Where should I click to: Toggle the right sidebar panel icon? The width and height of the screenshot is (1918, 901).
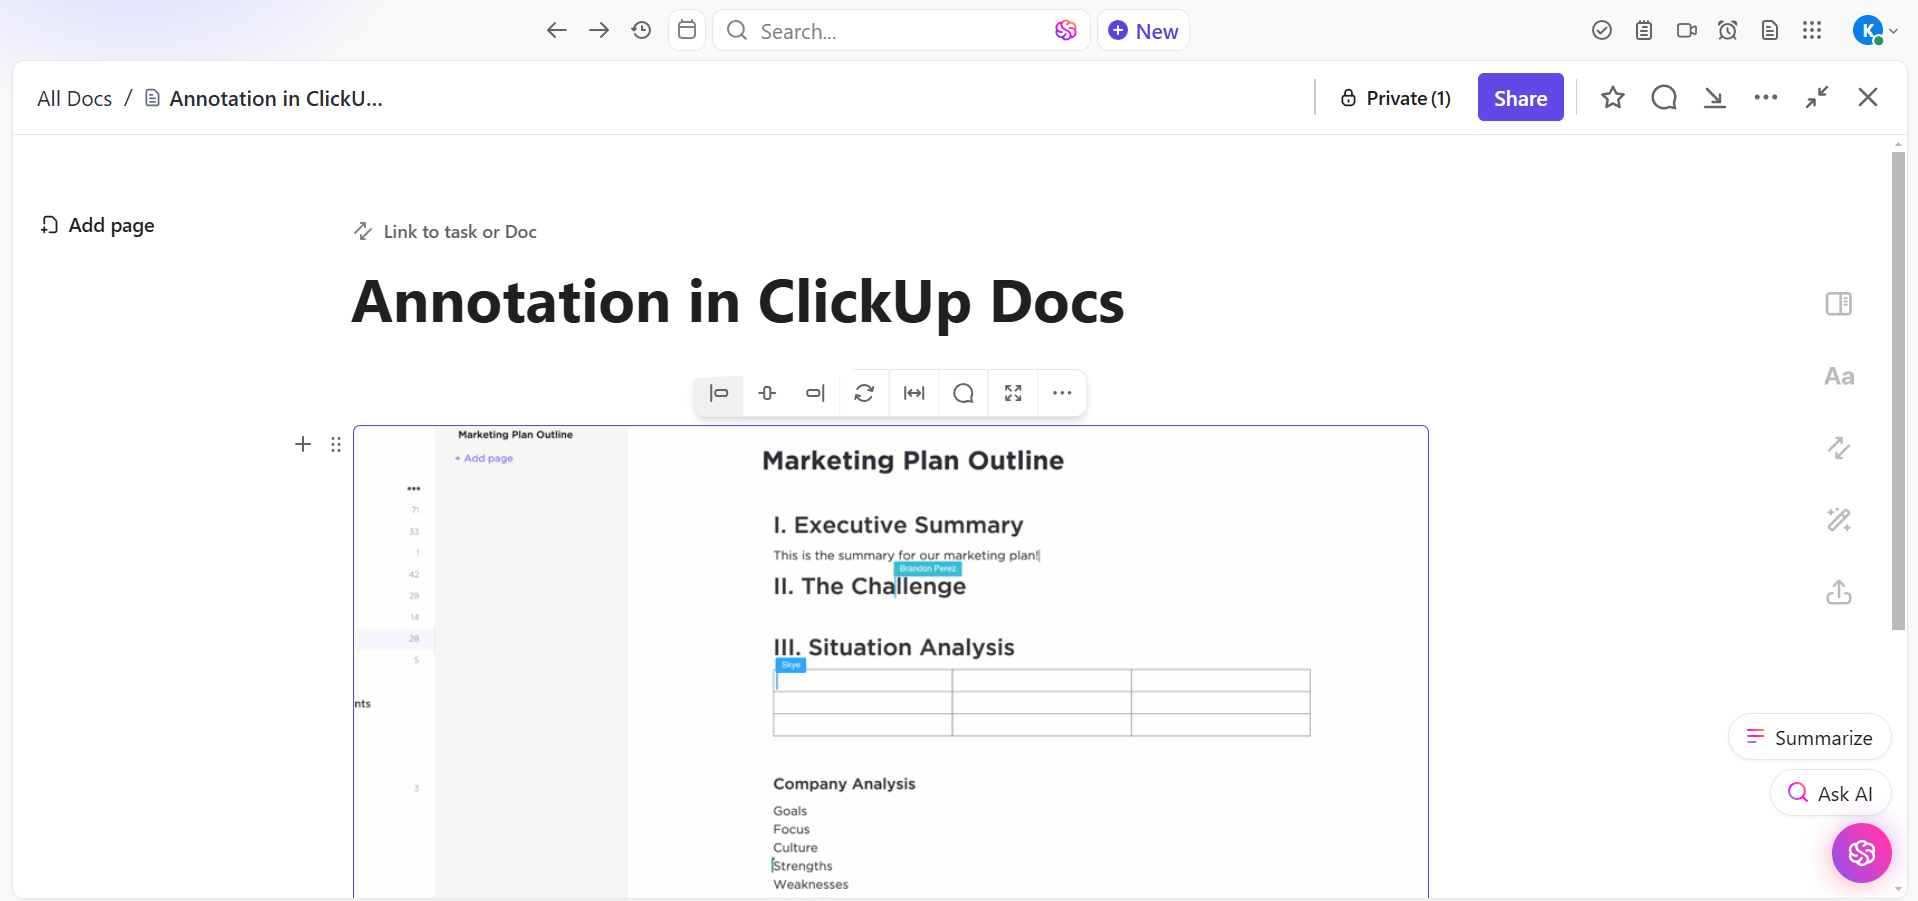(x=1838, y=304)
